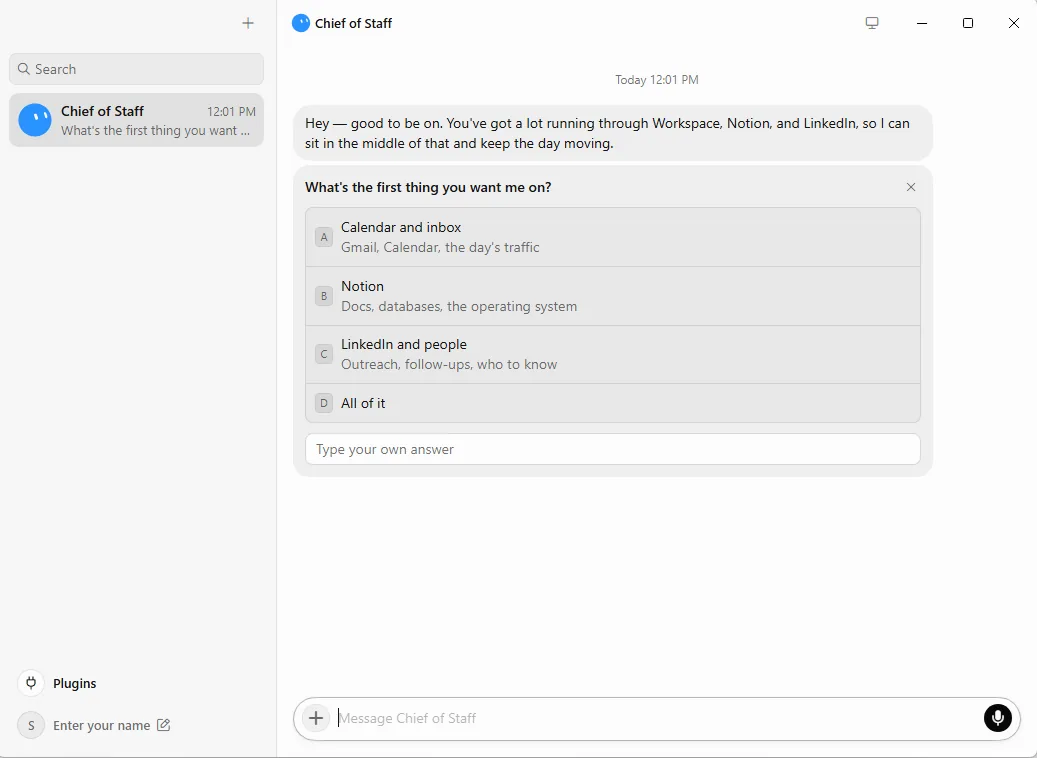Open the Chief of Staff conversation in sidebar
Viewport: 1037px width, 758px height.
136,120
